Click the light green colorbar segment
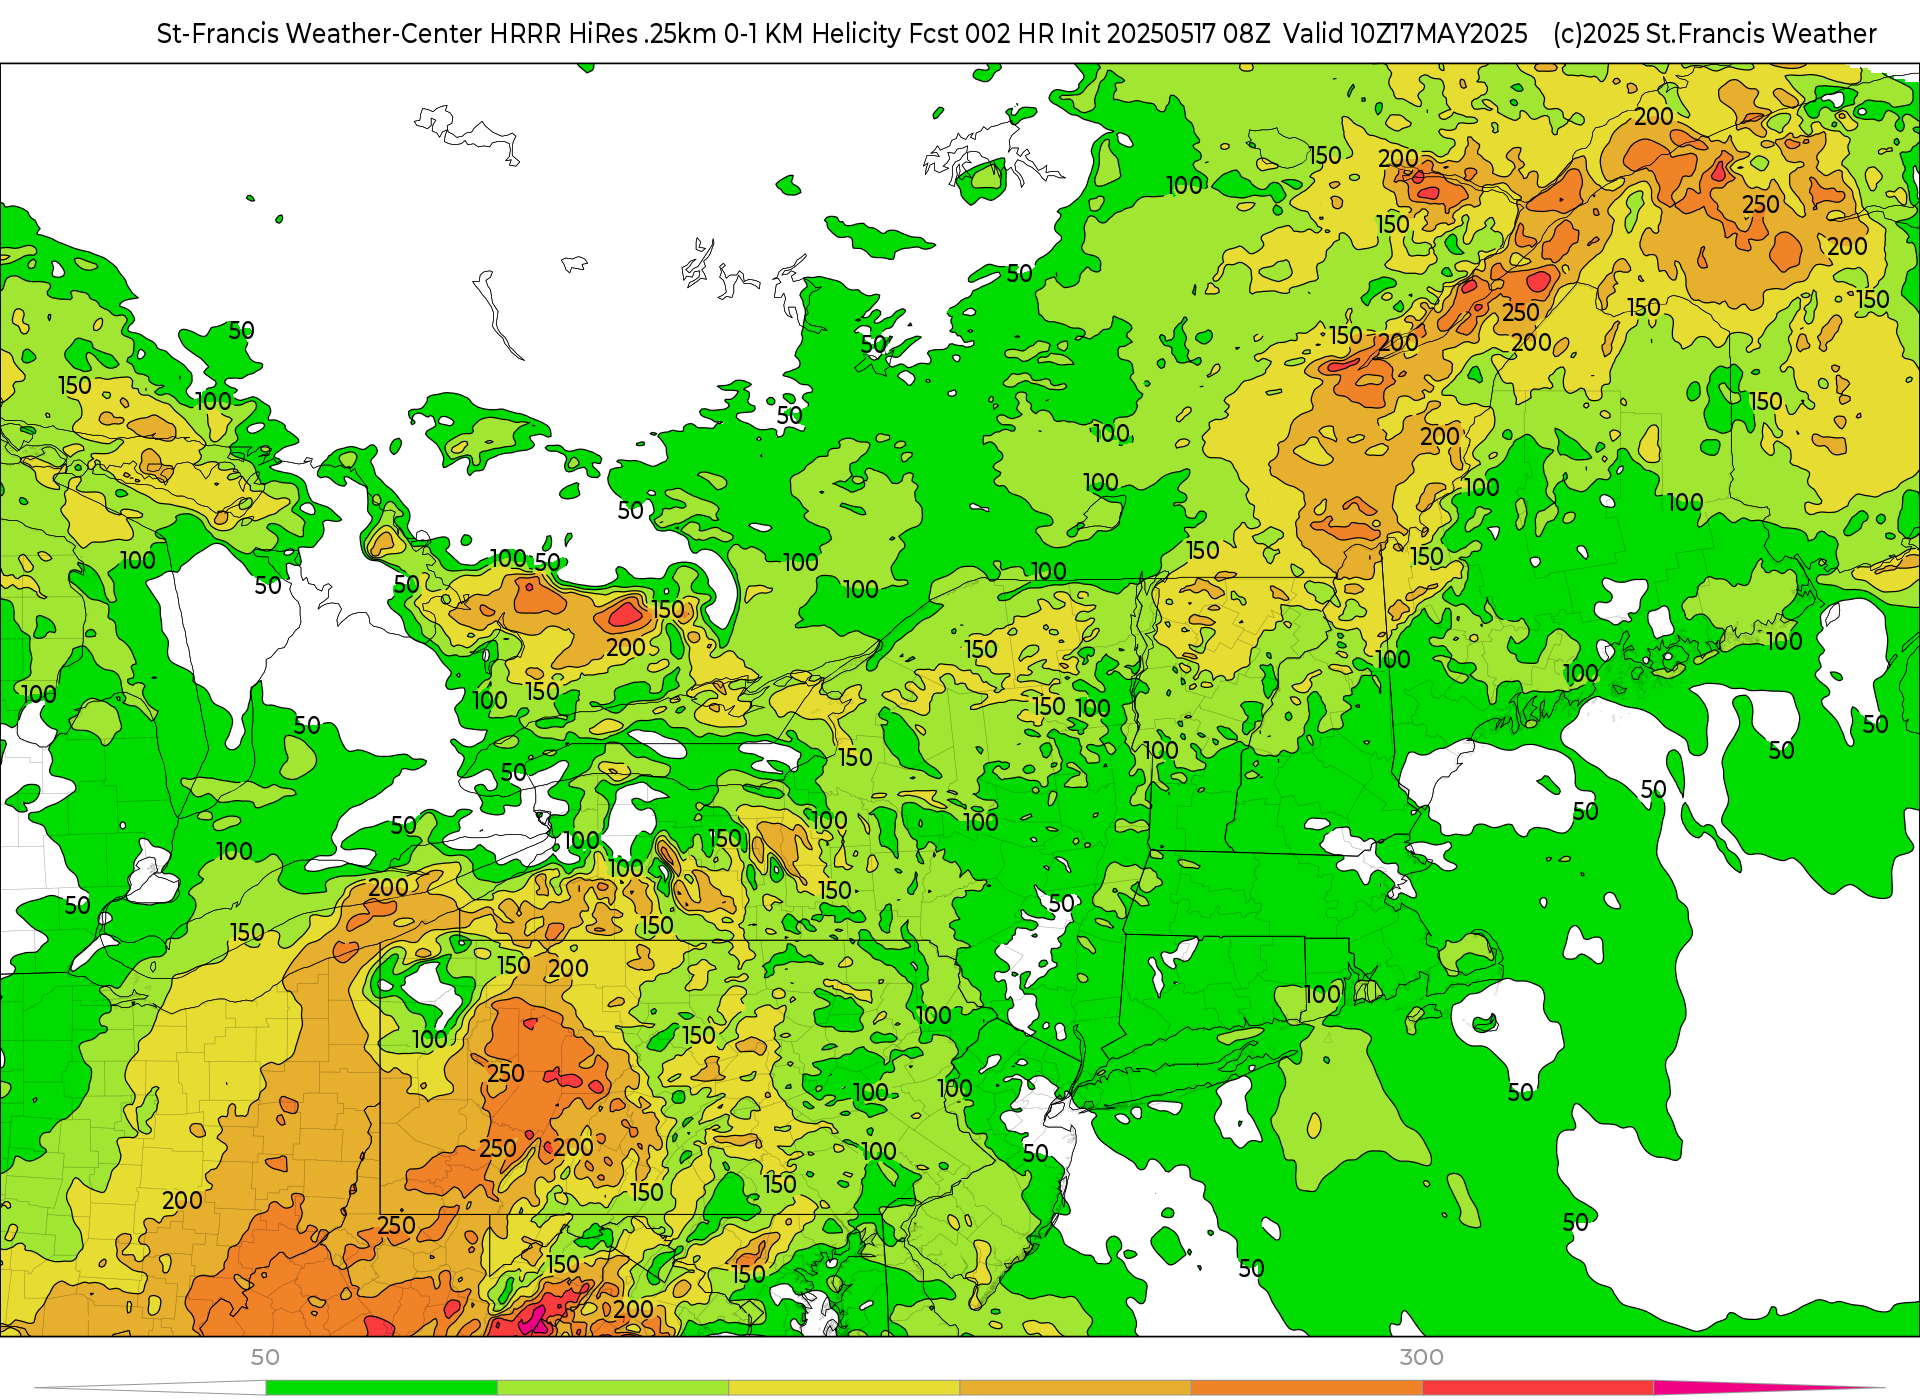The image size is (1920, 1400). (613, 1388)
